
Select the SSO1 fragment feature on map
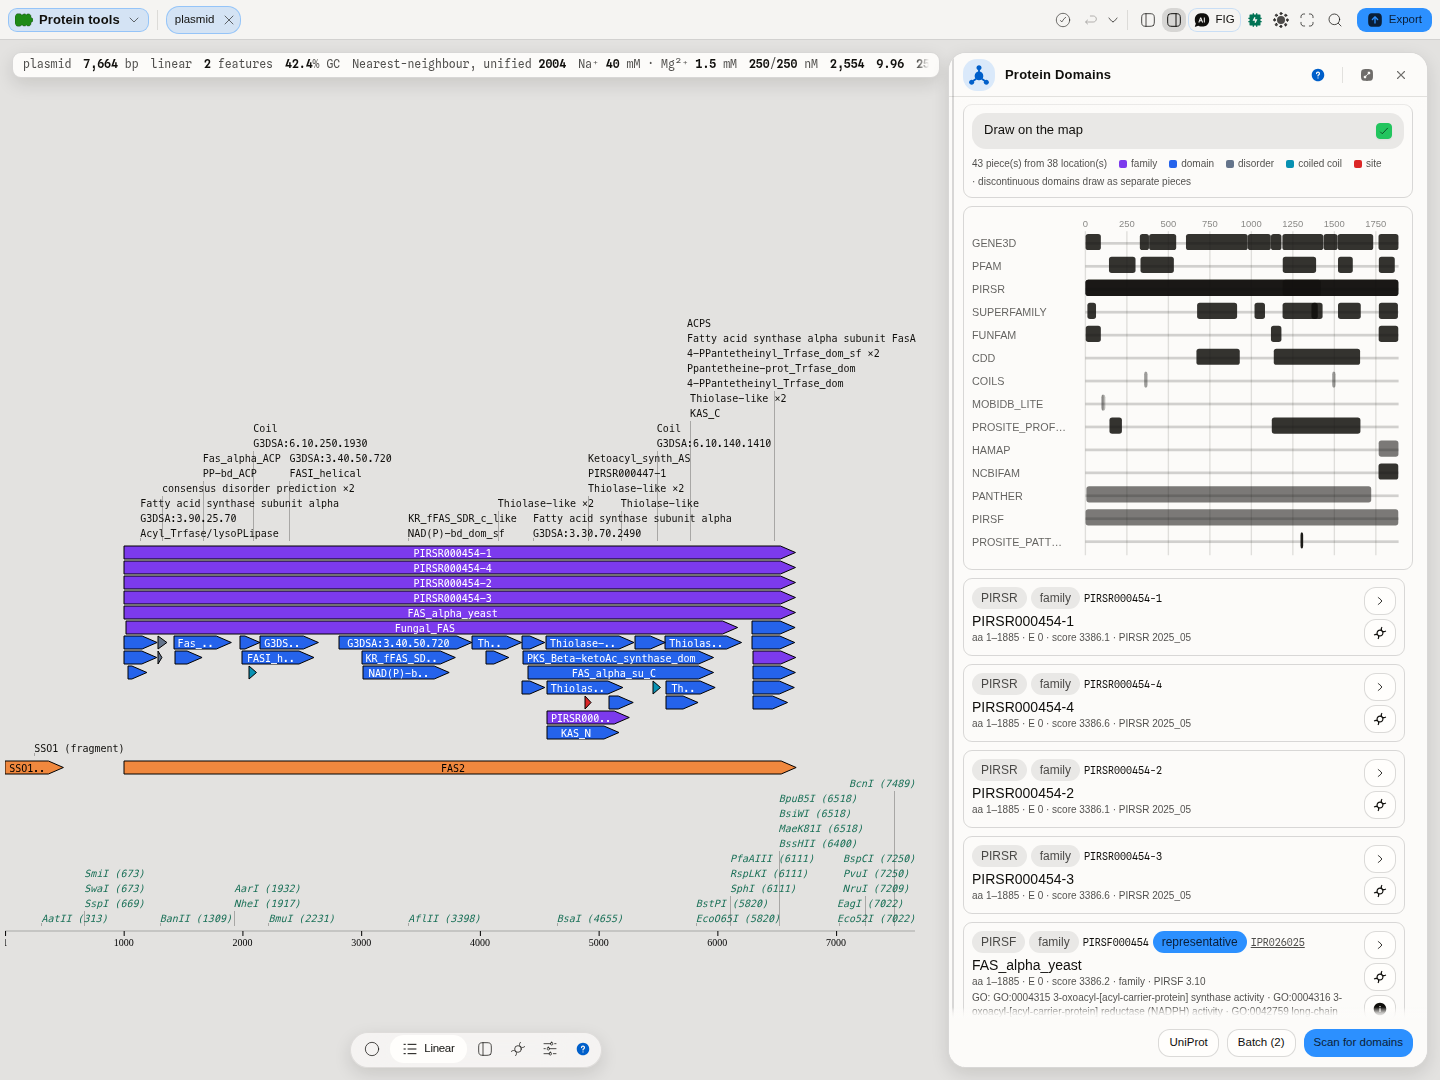pyautogui.click(x=34, y=768)
